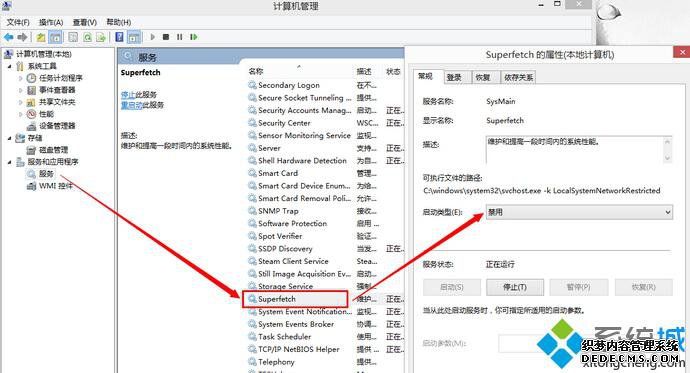The height and width of the screenshot is (373, 690).
Task: Click the Forward arrow toolbar icon
Action: (x=22, y=37)
